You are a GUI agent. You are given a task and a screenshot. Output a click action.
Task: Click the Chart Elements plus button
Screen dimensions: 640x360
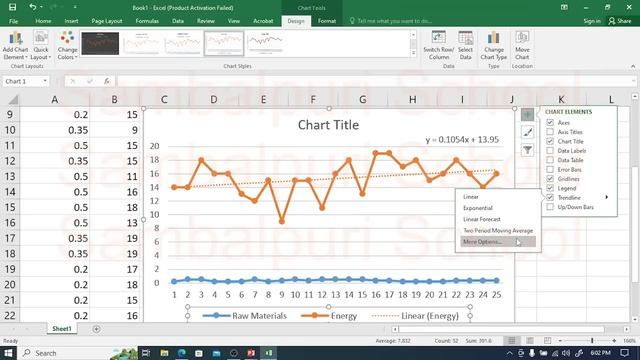click(x=527, y=115)
